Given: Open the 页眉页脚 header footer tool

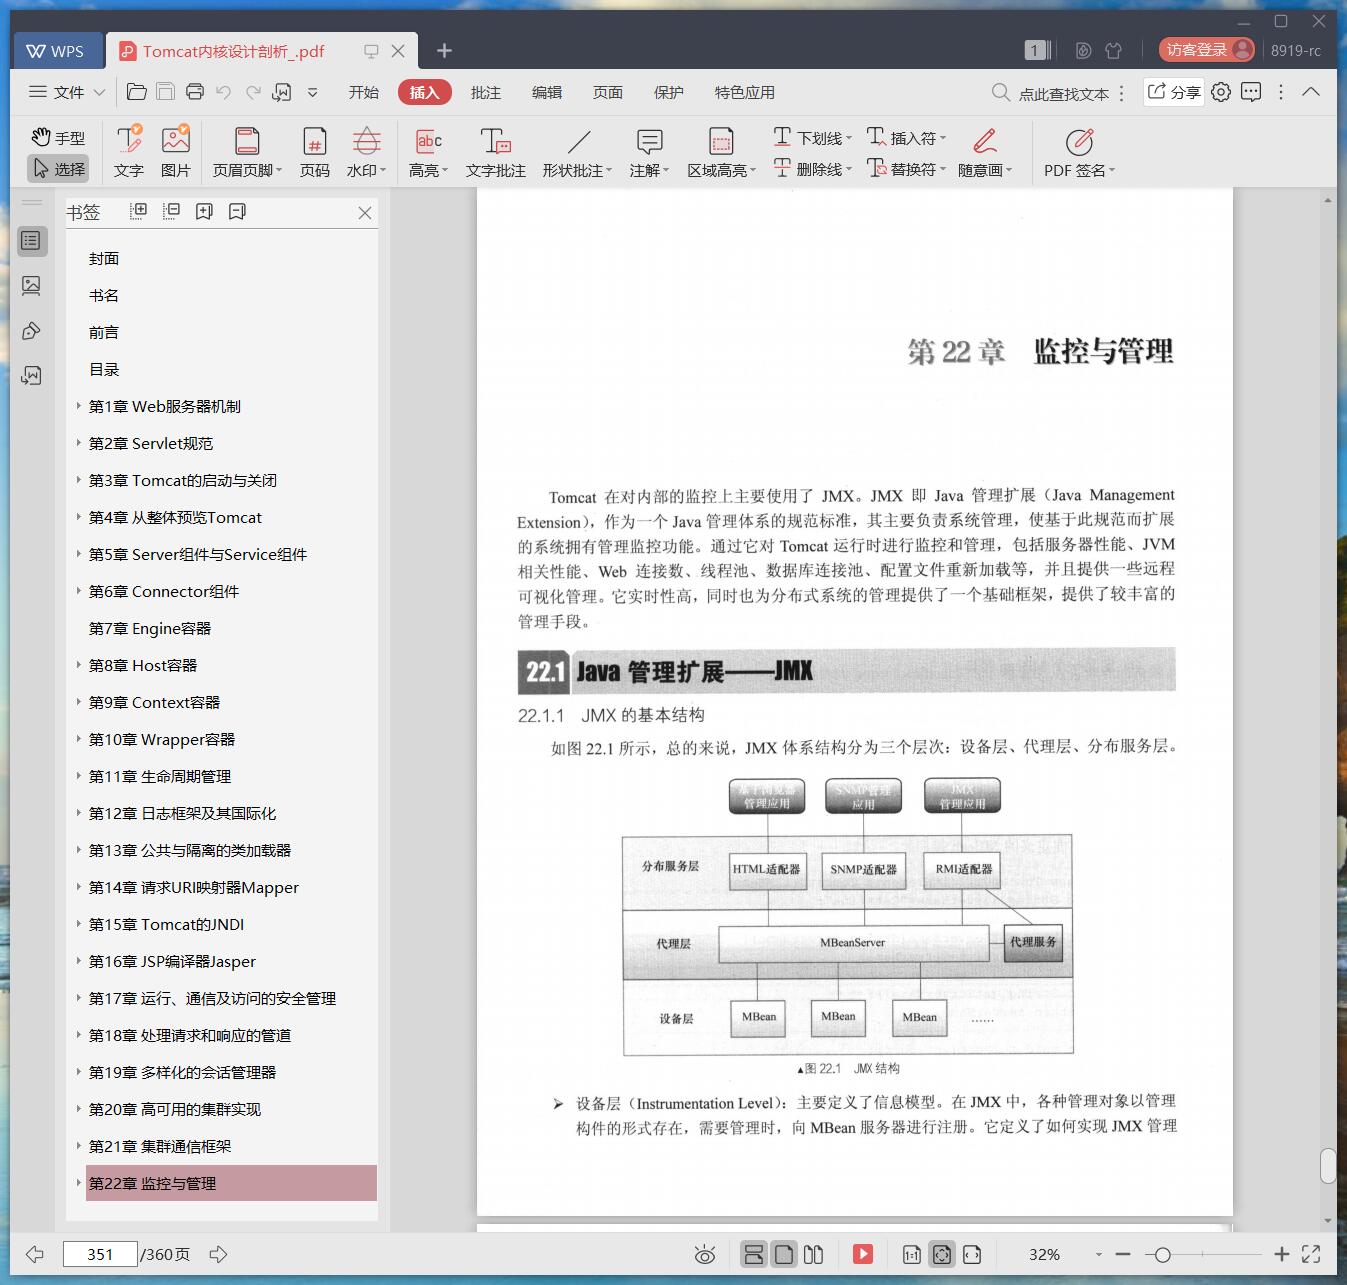Looking at the screenshot, I should 247,152.
